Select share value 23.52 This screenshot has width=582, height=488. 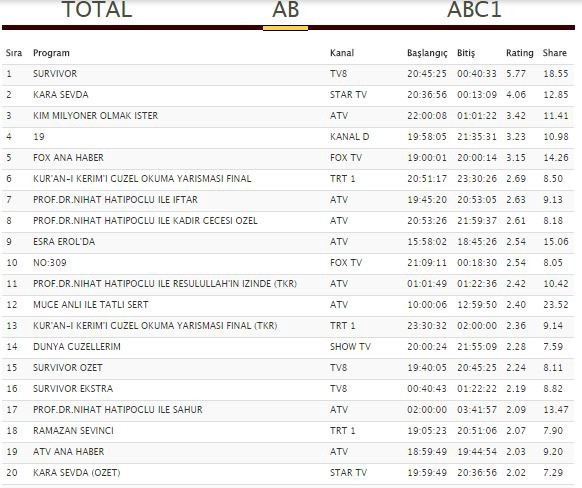click(556, 304)
